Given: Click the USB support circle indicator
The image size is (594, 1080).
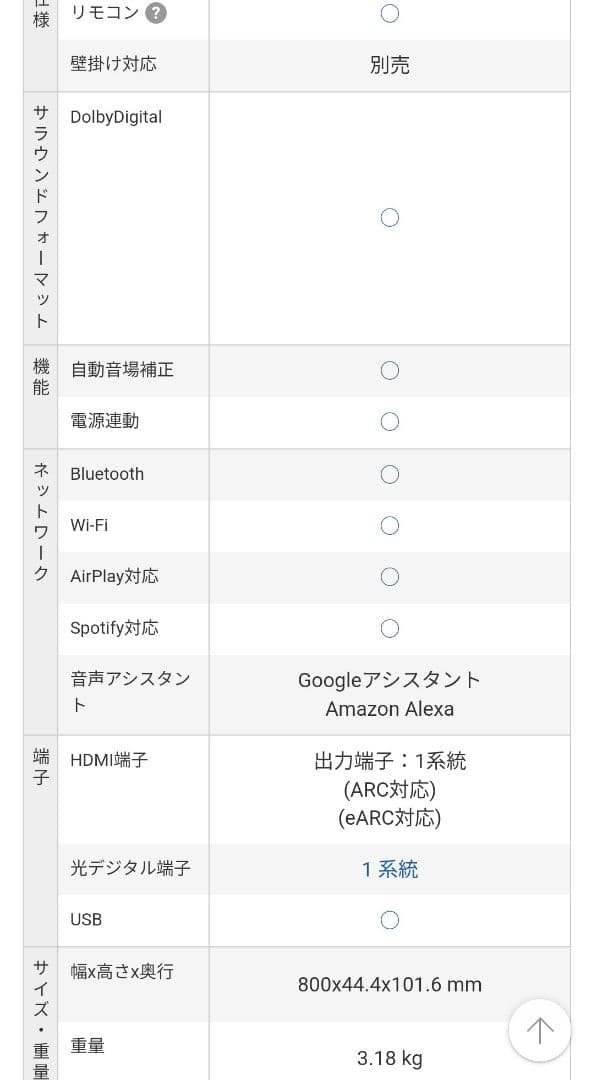Looking at the screenshot, I should [x=389, y=920].
